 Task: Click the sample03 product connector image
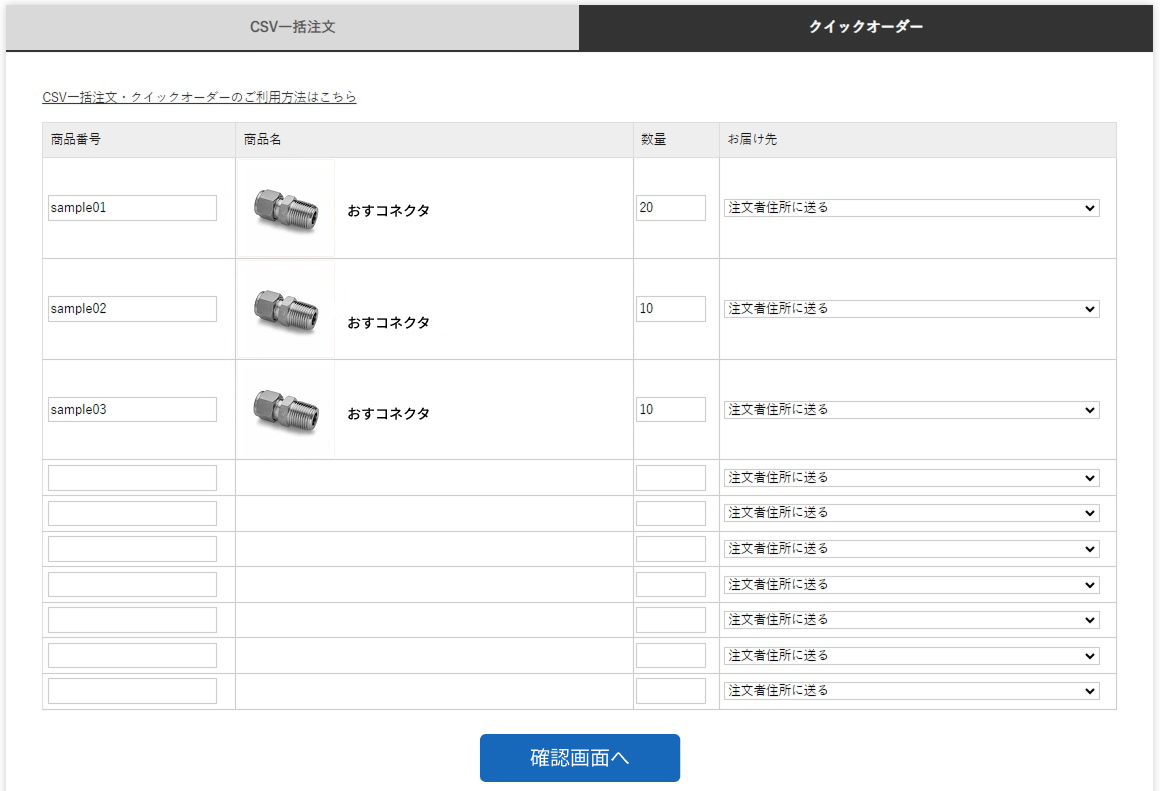[x=286, y=409]
